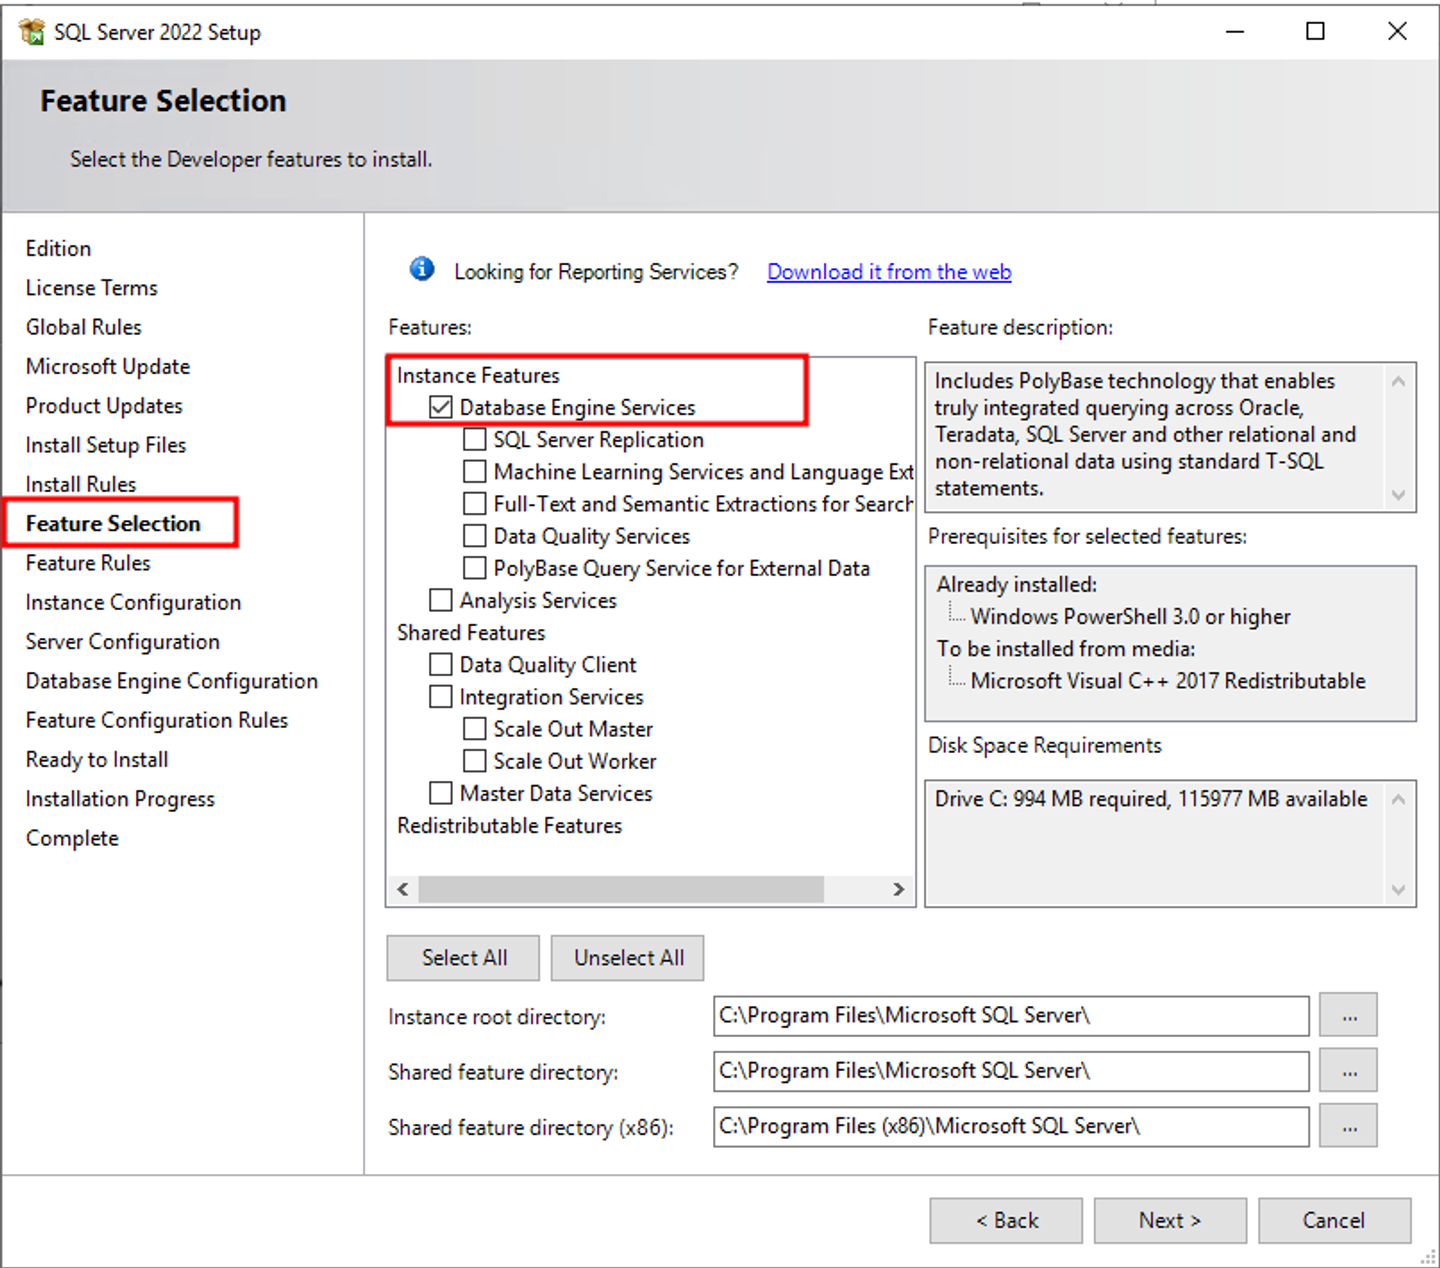Select the Microsoft Update step

(107, 366)
